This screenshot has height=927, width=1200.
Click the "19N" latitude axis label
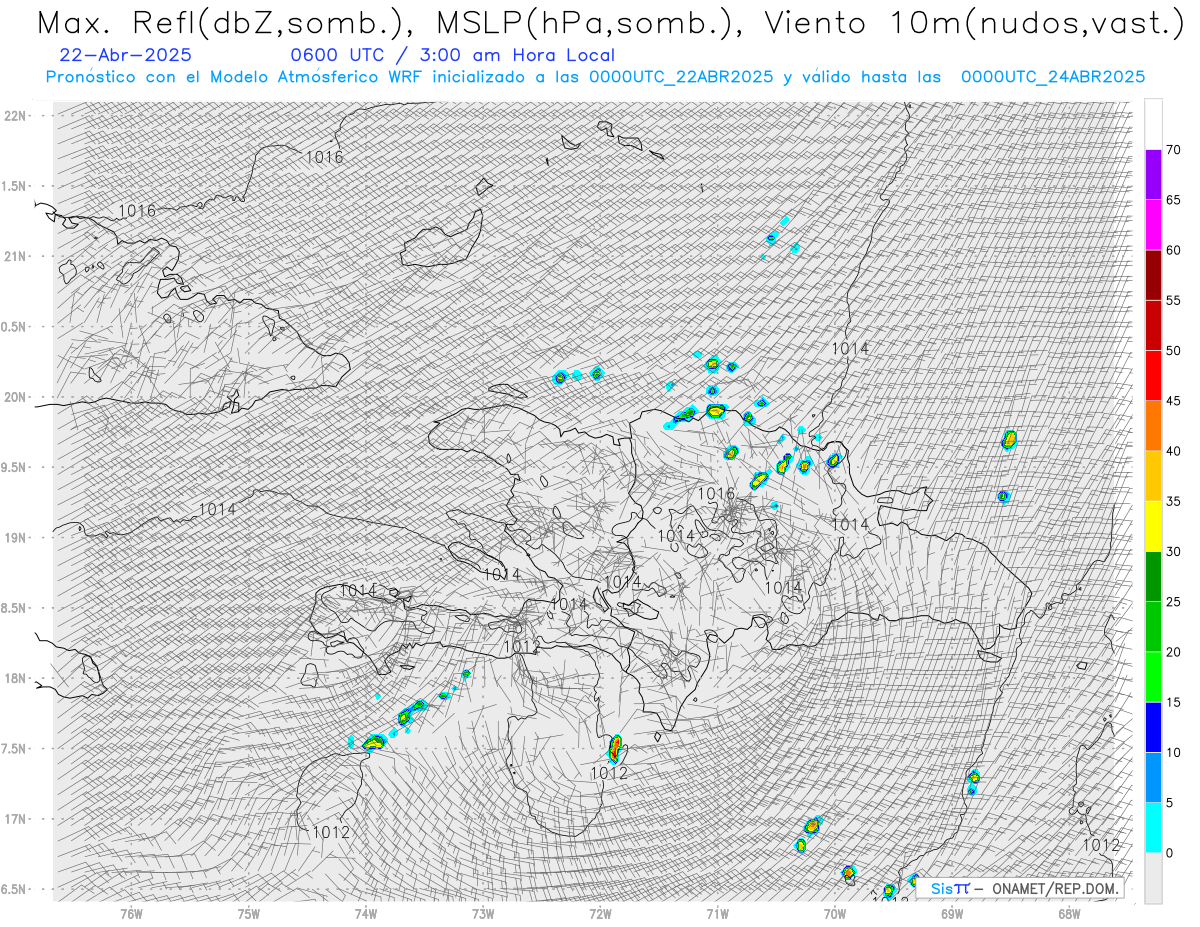16,537
